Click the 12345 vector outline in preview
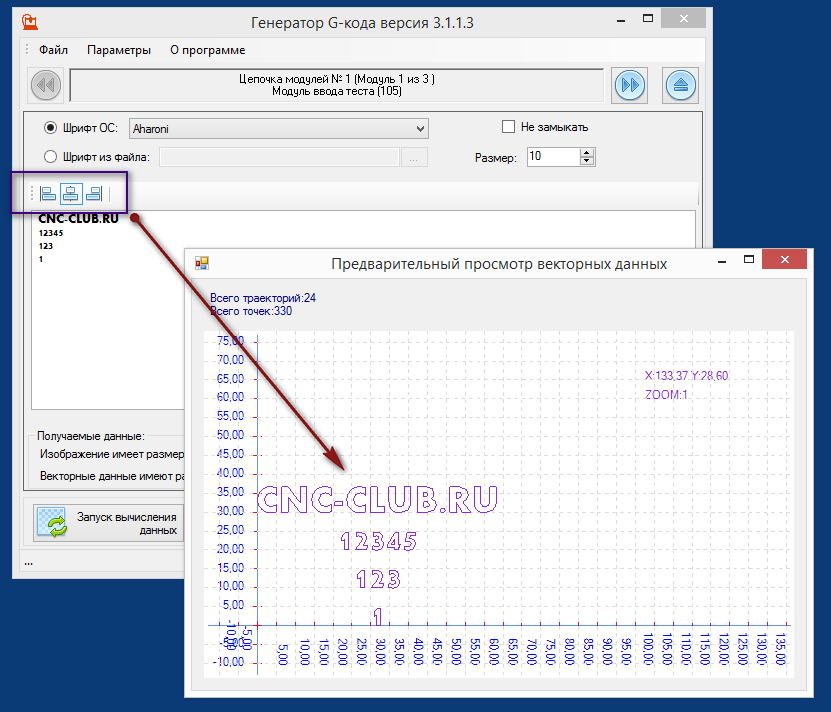 click(378, 541)
